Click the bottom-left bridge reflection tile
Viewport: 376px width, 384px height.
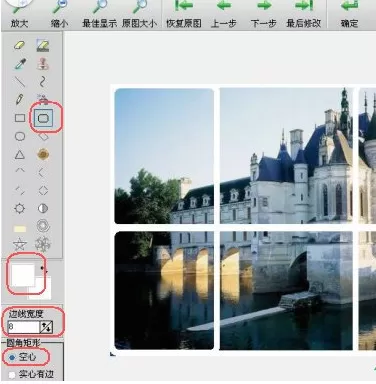164,290
